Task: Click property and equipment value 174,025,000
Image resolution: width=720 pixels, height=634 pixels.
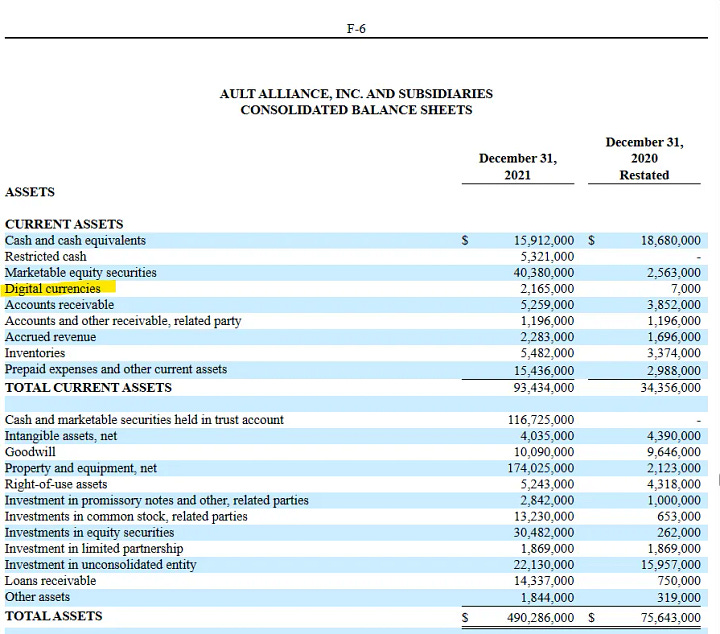Action: click(541, 468)
